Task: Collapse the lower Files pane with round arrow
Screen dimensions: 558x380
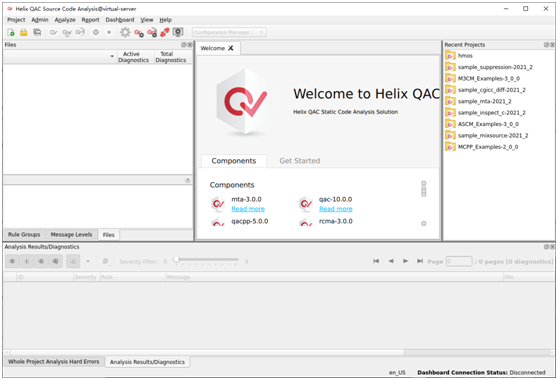Action: (x=188, y=180)
